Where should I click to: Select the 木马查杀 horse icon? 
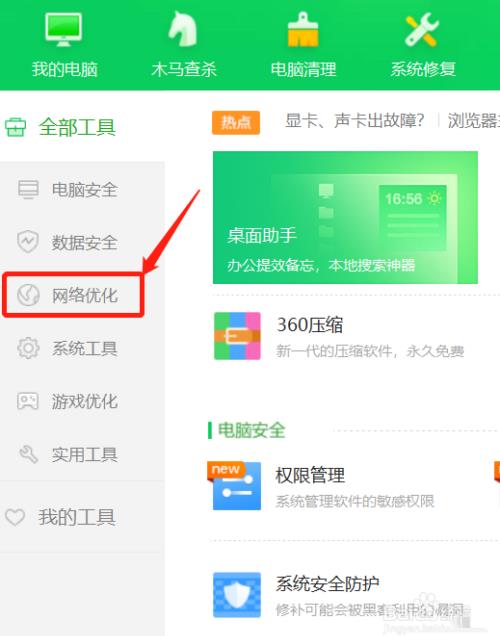[x=183, y=28]
